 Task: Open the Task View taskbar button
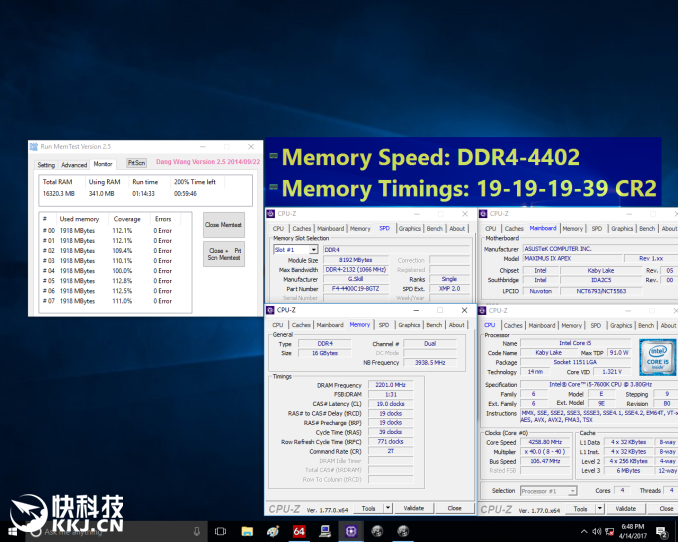(221, 531)
